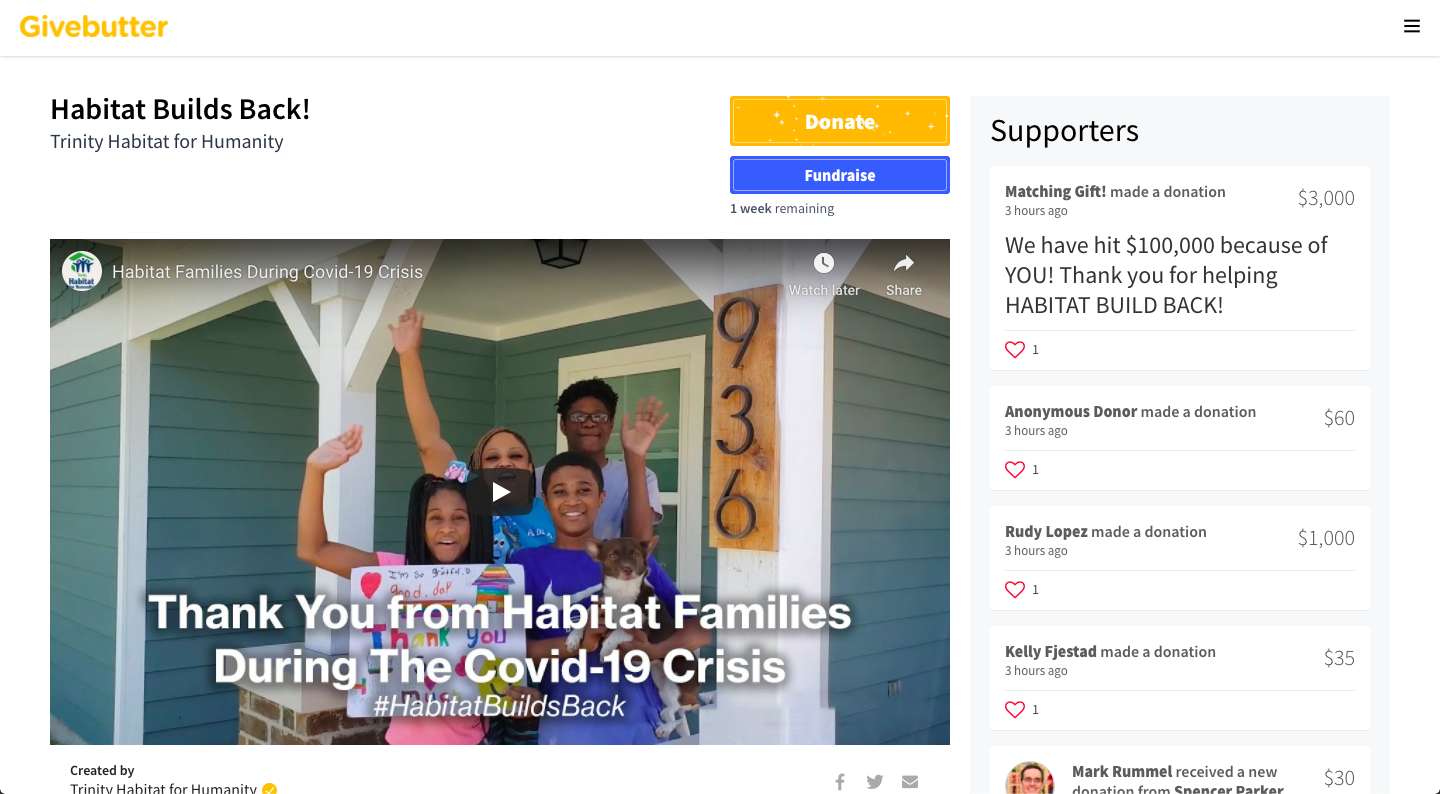This screenshot has height=794, width=1440.
Task: Like Kelly Fjestad's donation
Action: 1015,709
